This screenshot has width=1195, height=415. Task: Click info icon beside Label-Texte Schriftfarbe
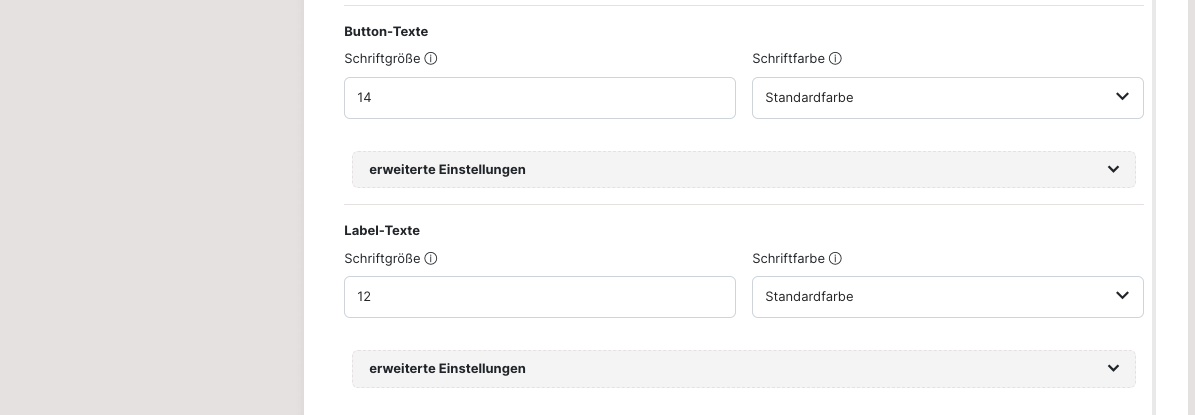coord(835,259)
